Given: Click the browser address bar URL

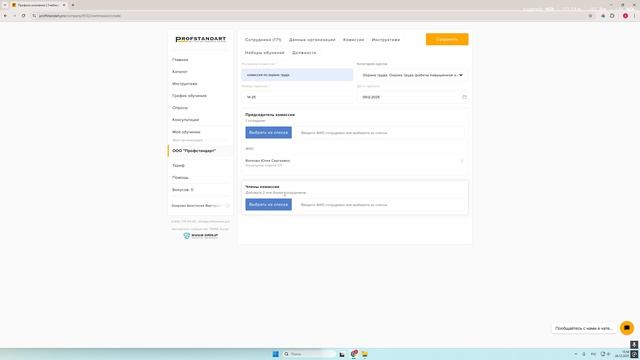Looking at the screenshot, I should pos(80,16).
